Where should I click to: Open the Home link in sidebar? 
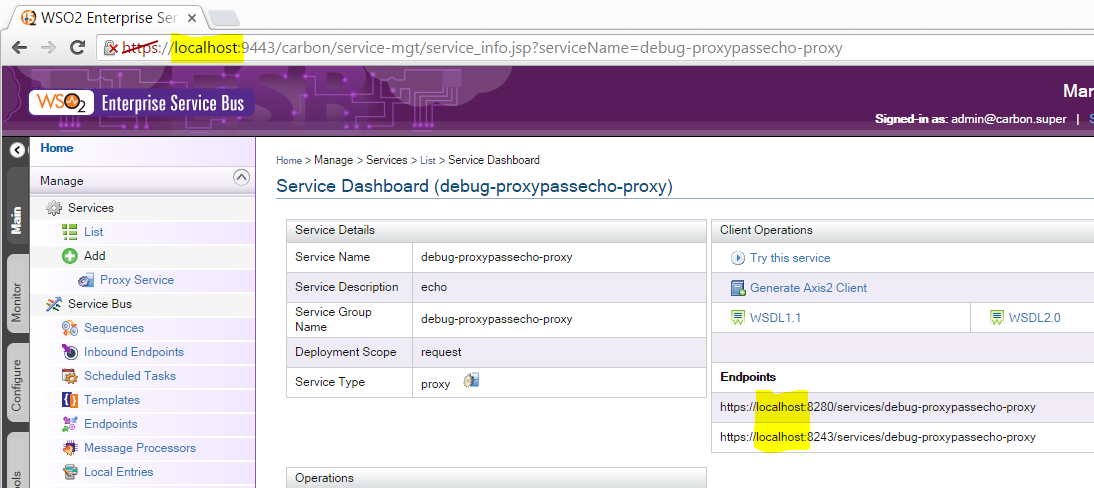coord(57,148)
